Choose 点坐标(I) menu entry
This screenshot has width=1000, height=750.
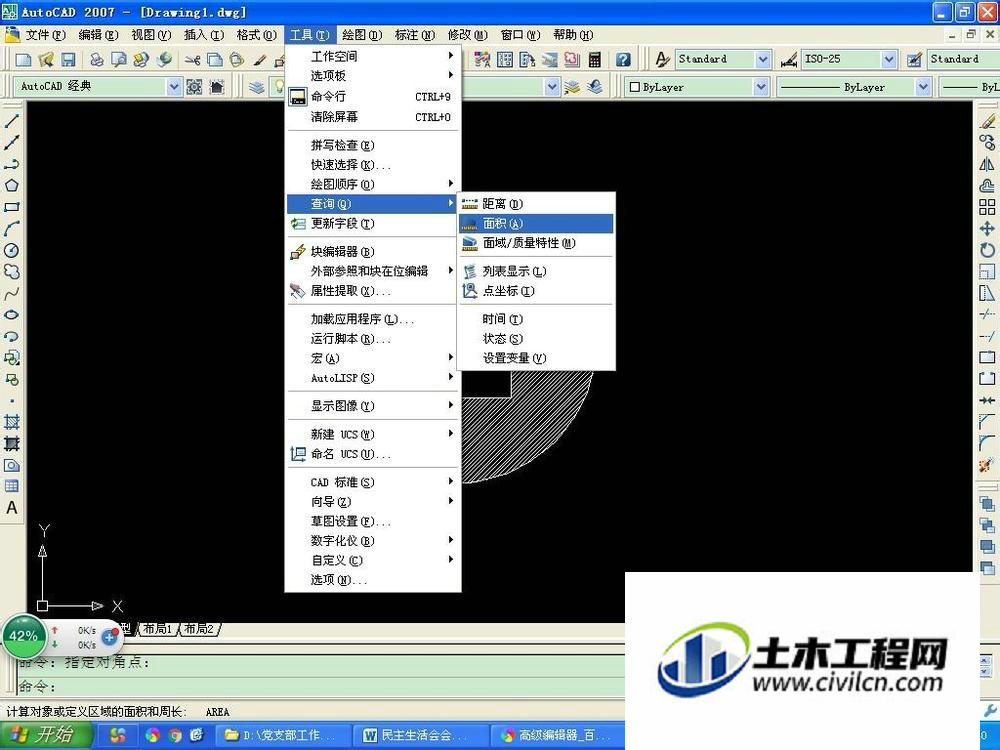(536, 291)
